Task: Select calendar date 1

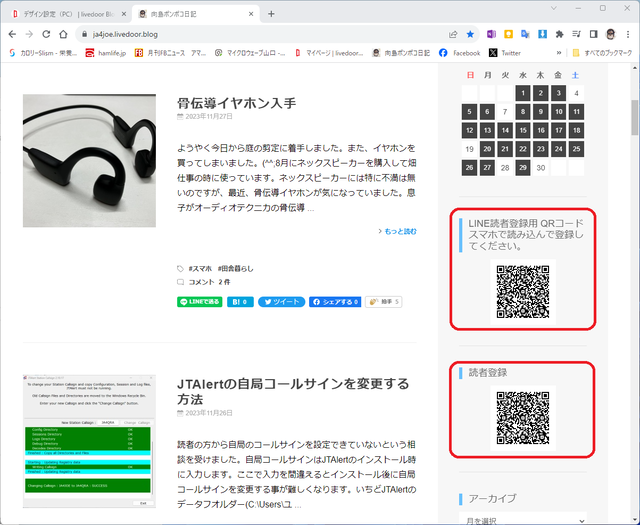Action: pyautogui.click(x=523, y=93)
